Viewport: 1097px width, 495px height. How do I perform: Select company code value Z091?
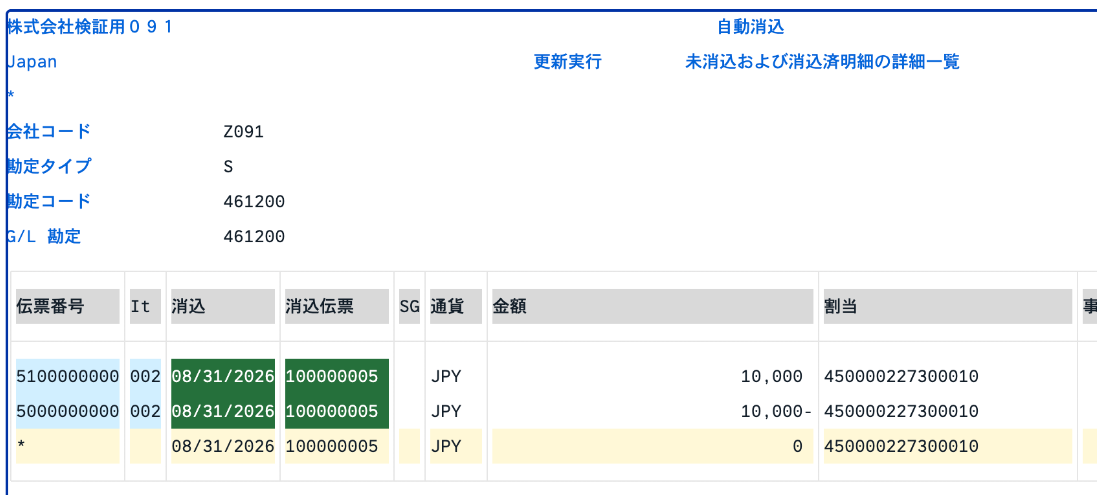point(243,131)
